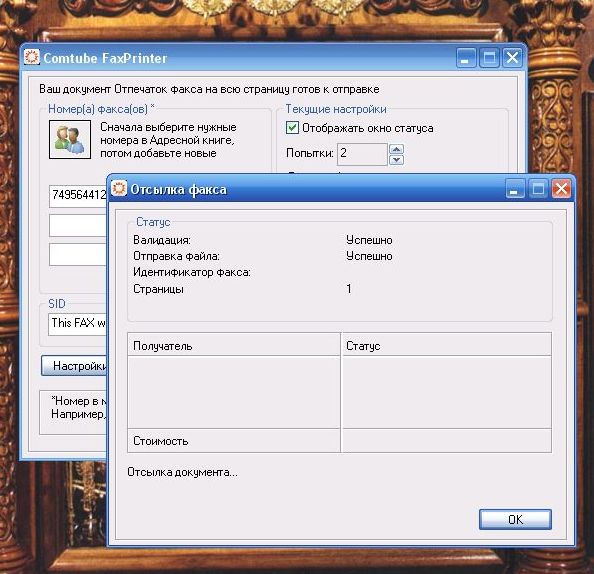Image resolution: width=594 pixels, height=574 pixels.
Task: Click the Ваш документ ready message text
Action: point(209,89)
